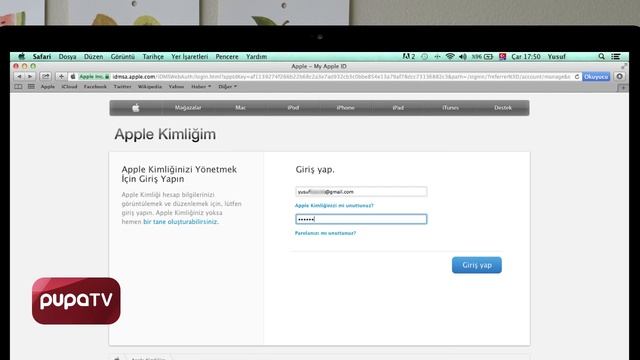Click the password input field
This screenshot has width=640, height=360.
(361, 219)
